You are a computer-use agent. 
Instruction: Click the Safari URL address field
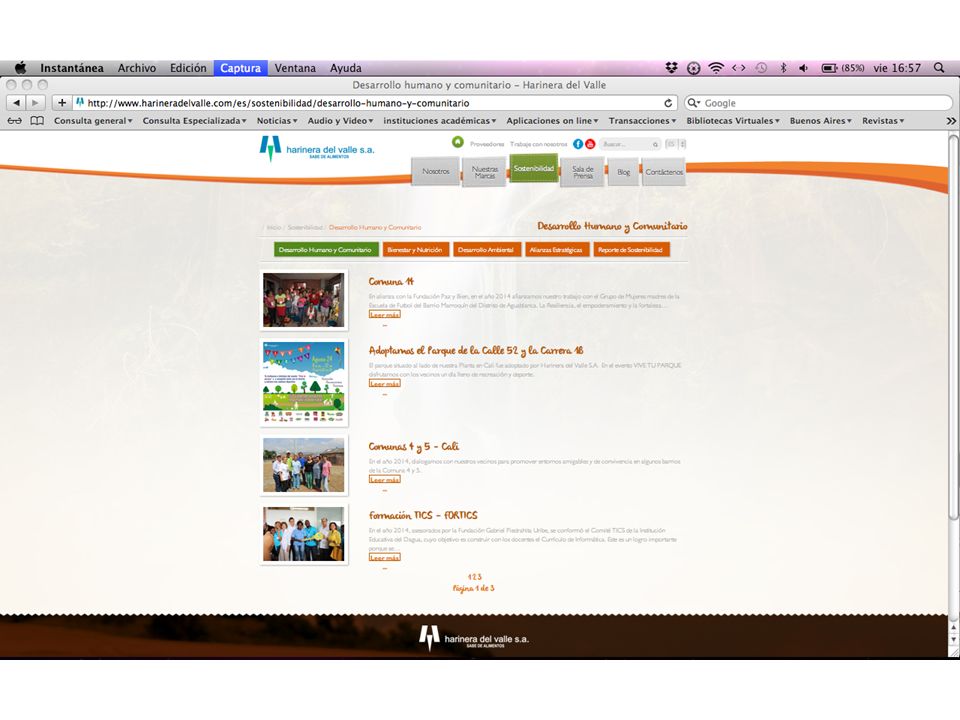coord(375,103)
